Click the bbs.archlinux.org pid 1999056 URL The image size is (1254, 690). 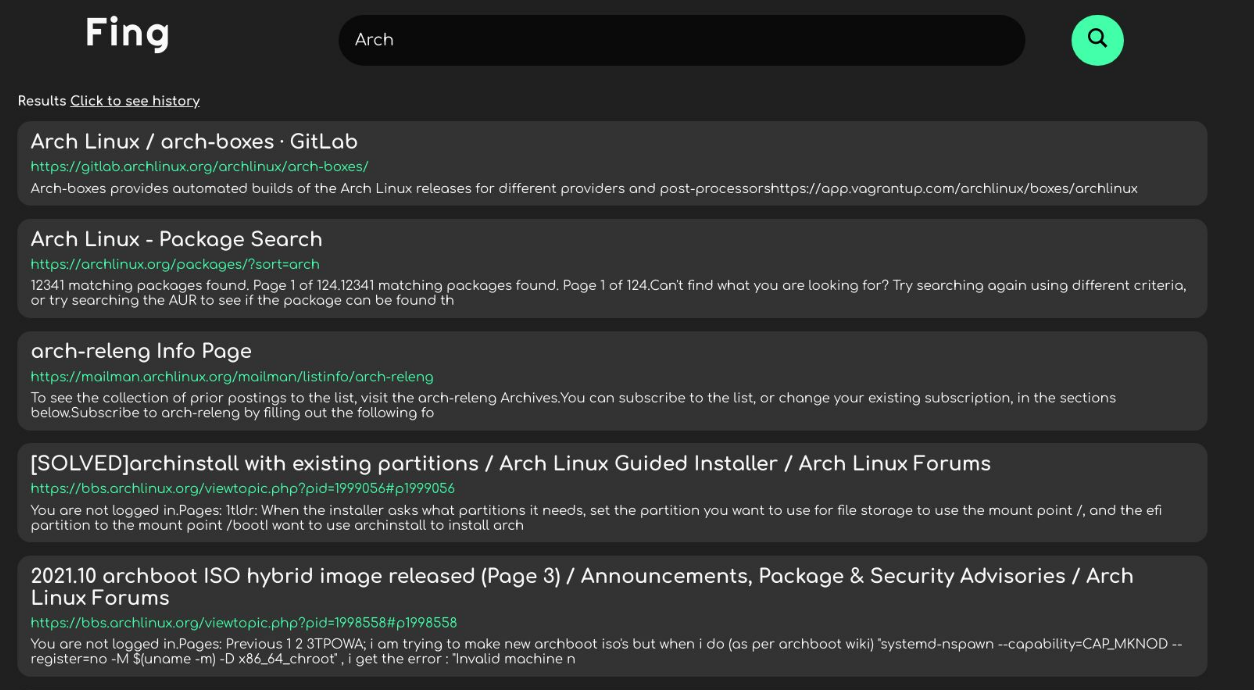(x=241, y=488)
